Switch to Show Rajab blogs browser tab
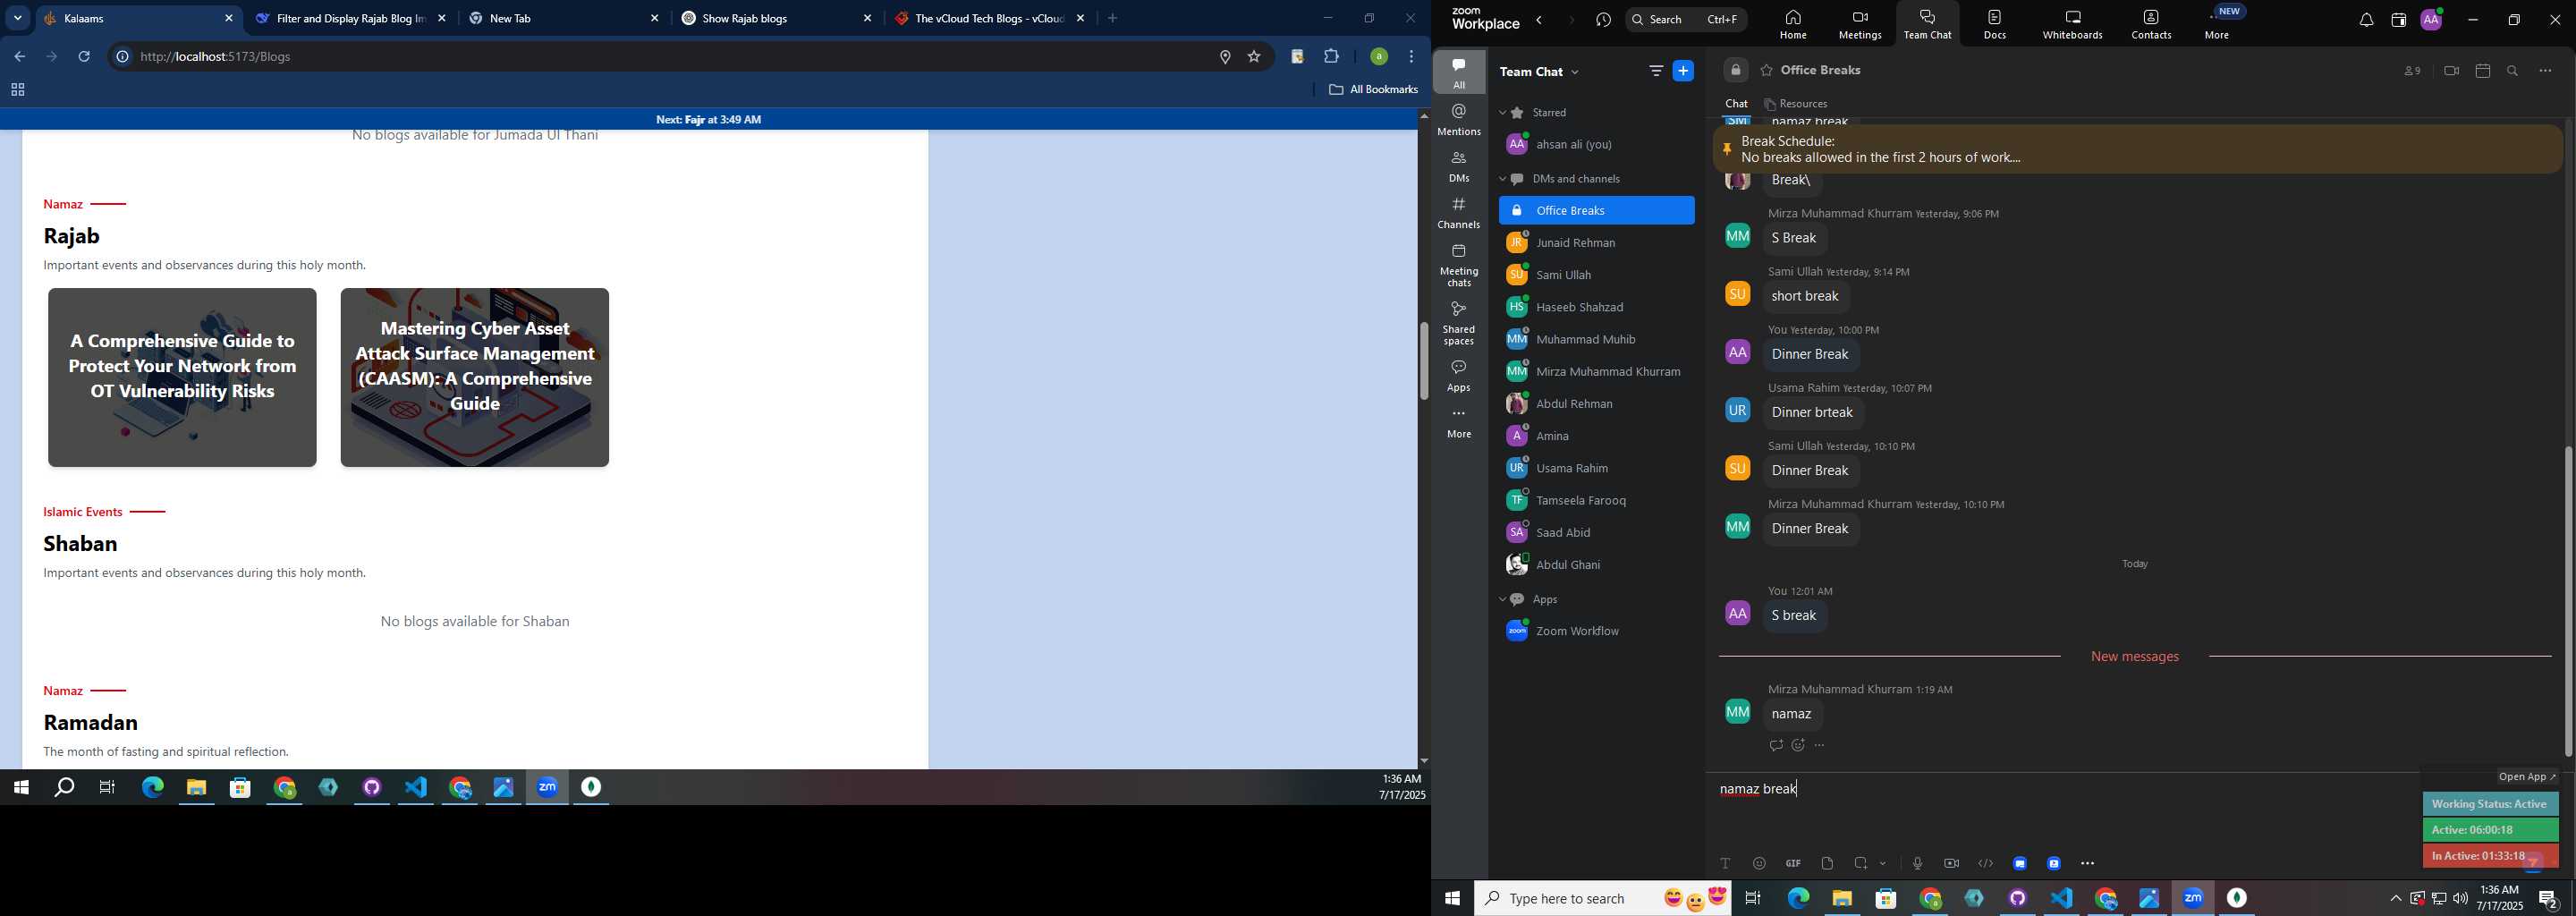The image size is (2576, 916). (777, 18)
